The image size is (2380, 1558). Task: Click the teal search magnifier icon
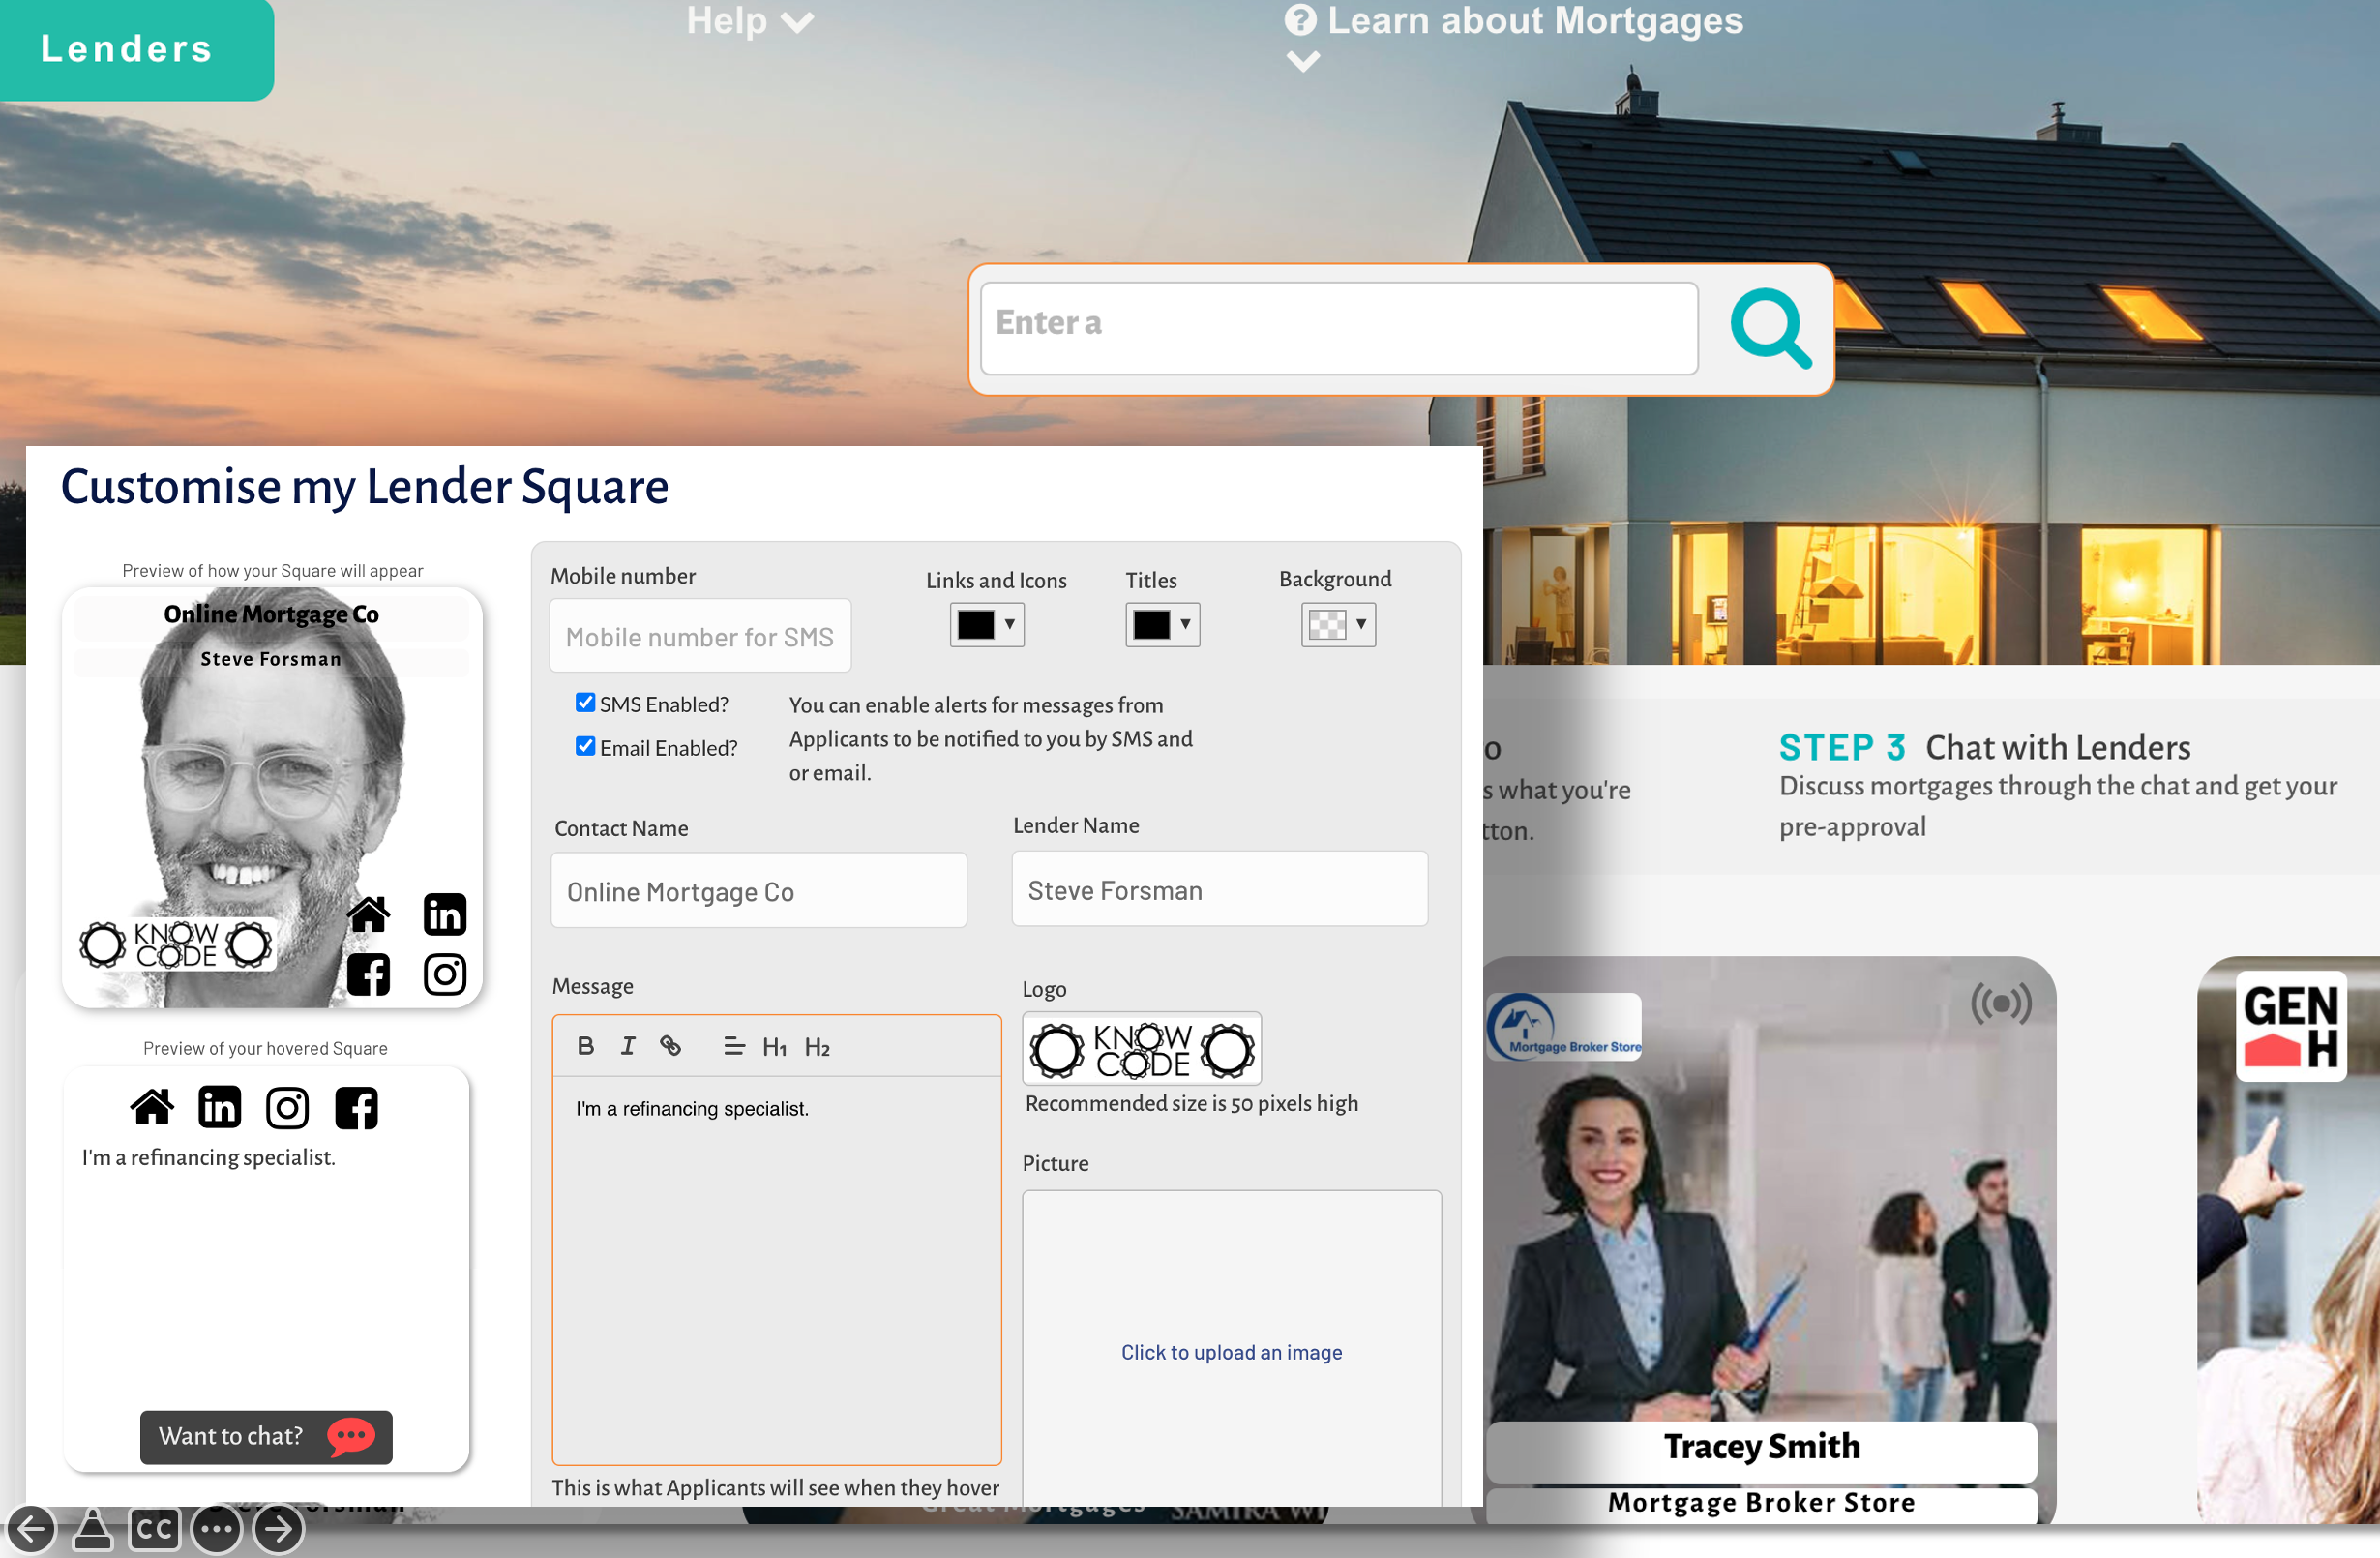point(1769,328)
